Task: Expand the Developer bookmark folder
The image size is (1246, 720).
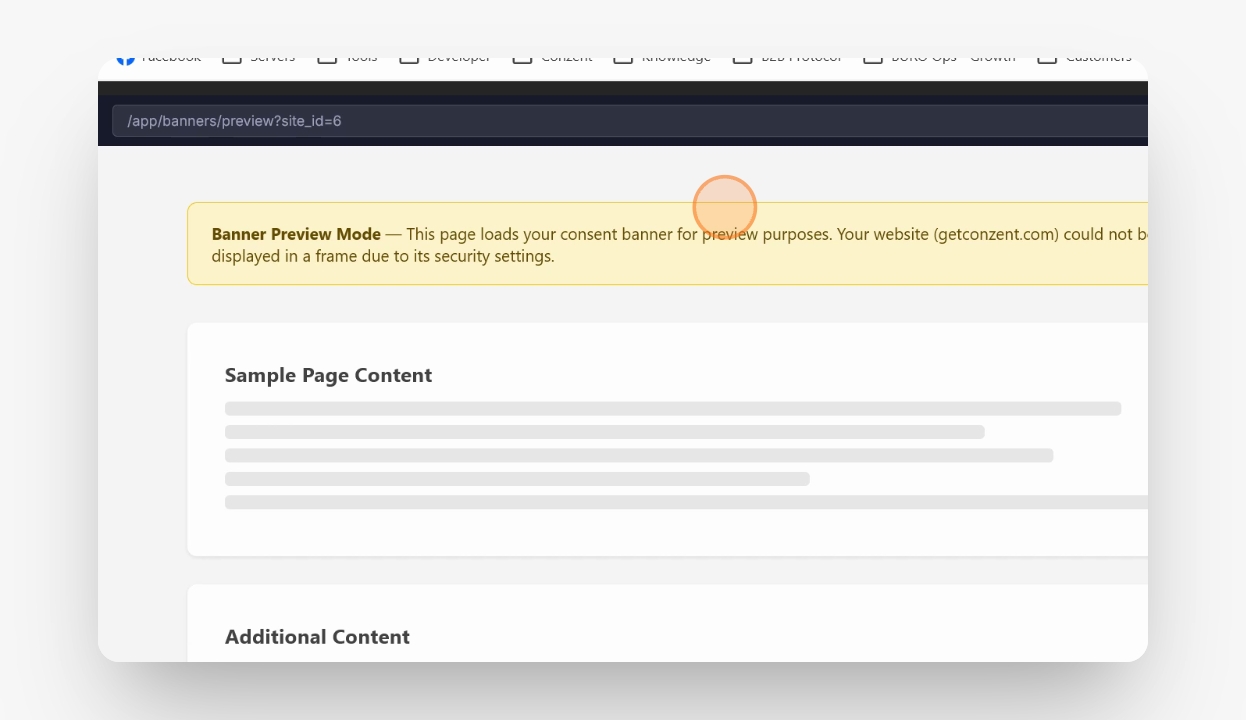Action: pos(444,58)
